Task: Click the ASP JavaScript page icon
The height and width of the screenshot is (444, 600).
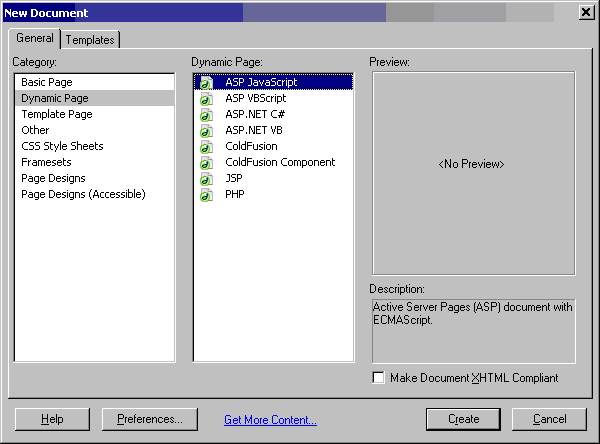Action: [x=206, y=83]
